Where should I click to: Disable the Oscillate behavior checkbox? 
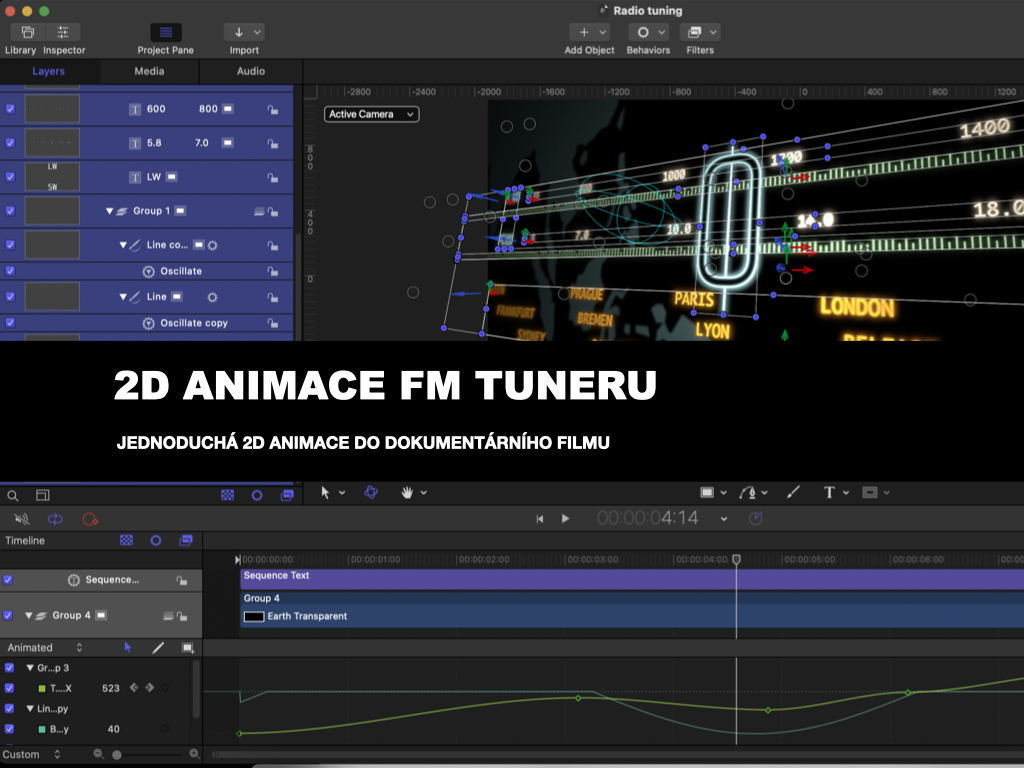pyautogui.click(x=10, y=271)
